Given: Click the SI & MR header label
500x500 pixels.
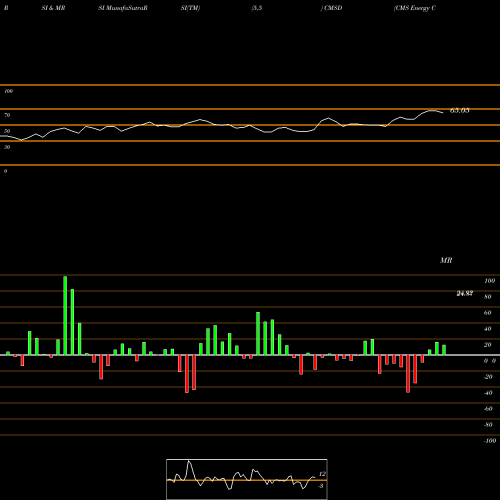Looking at the screenshot, I should (53, 8).
